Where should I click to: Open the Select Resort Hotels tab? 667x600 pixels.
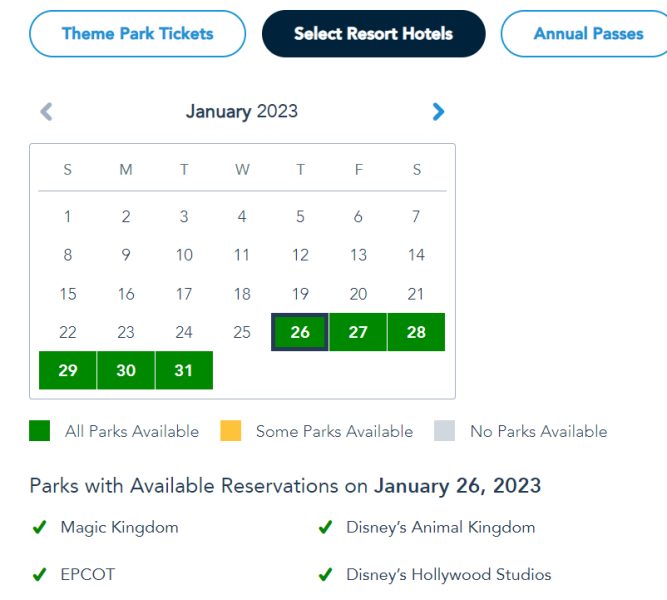tap(373, 34)
